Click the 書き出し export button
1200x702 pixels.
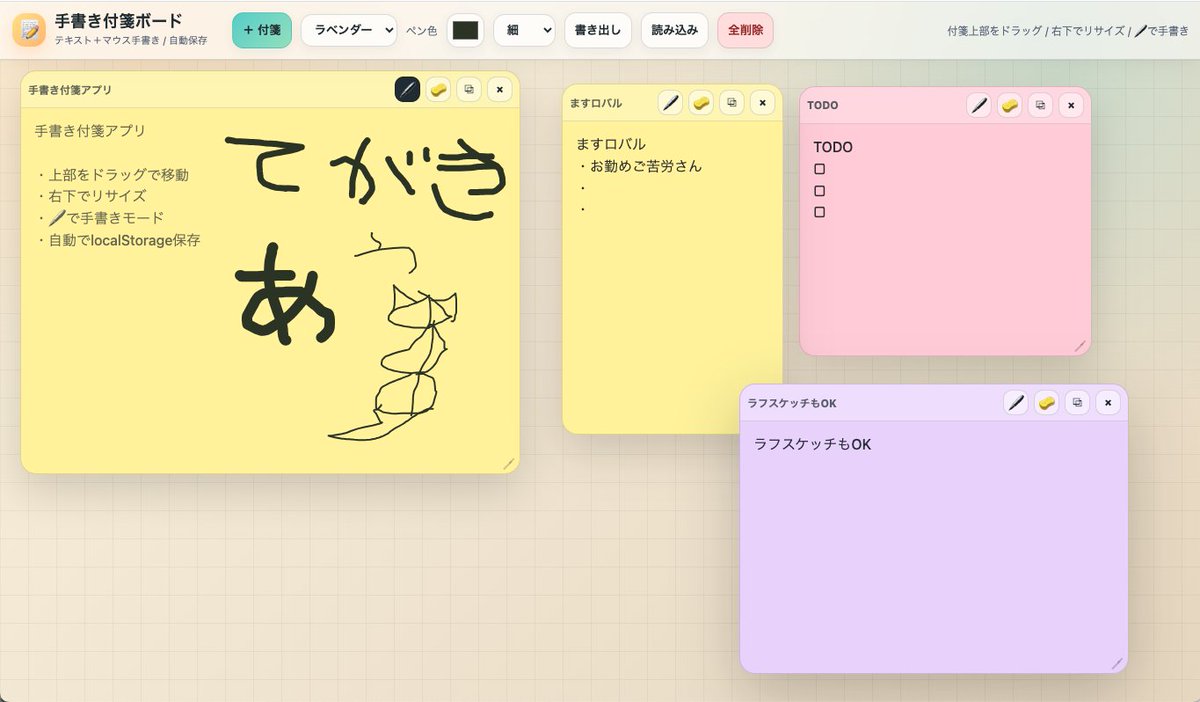pos(598,30)
